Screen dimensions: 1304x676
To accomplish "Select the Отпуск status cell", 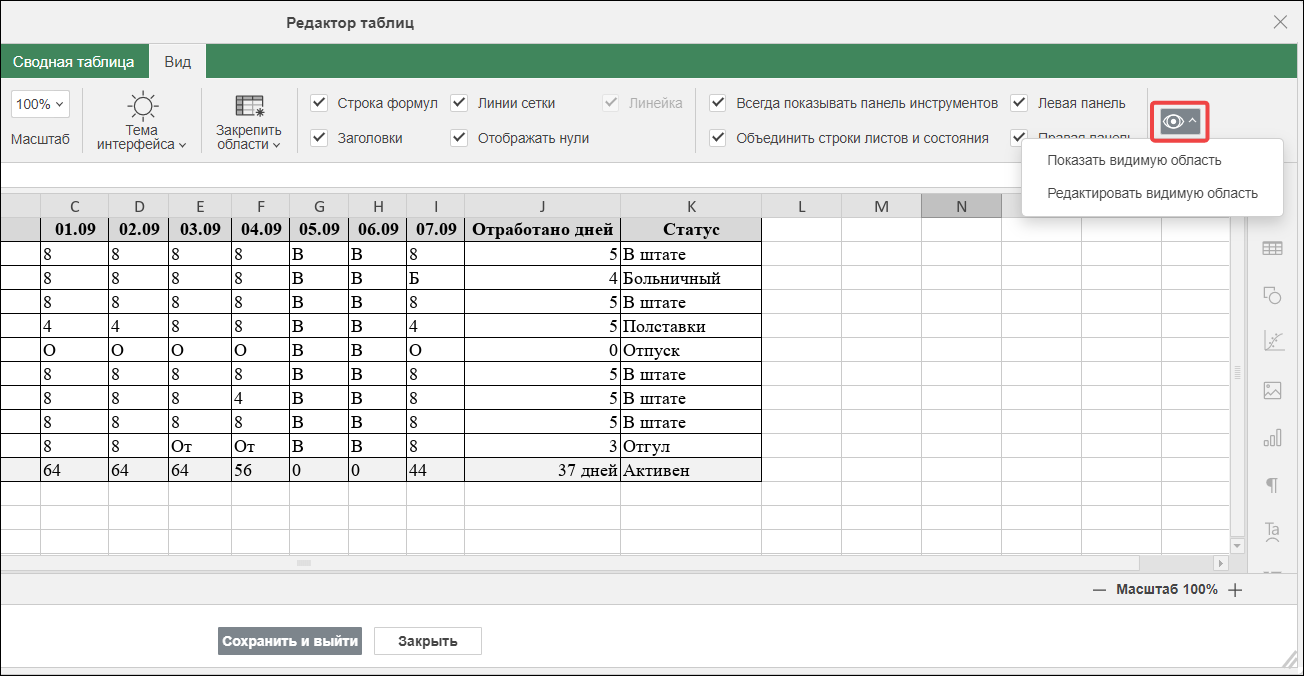I will [x=691, y=350].
